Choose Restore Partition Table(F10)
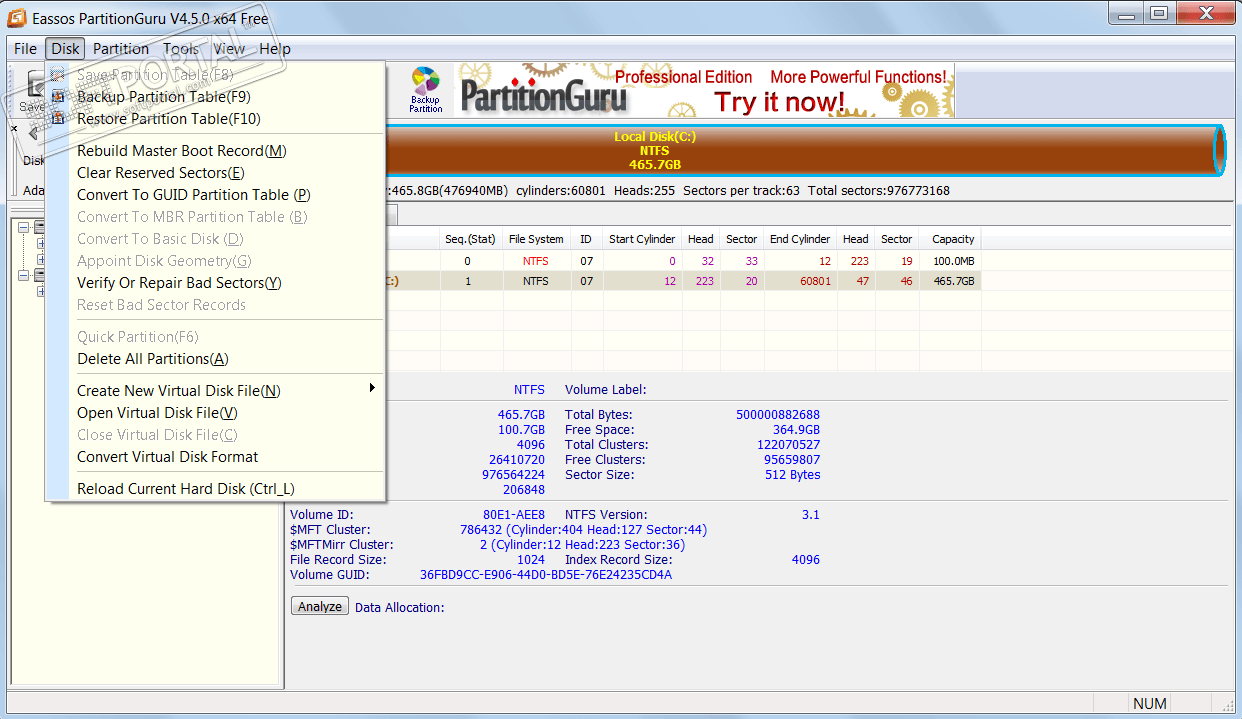Image resolution: width=1242 pixels, height=719 pixels. pyautogui.click(x=215, y=119)
